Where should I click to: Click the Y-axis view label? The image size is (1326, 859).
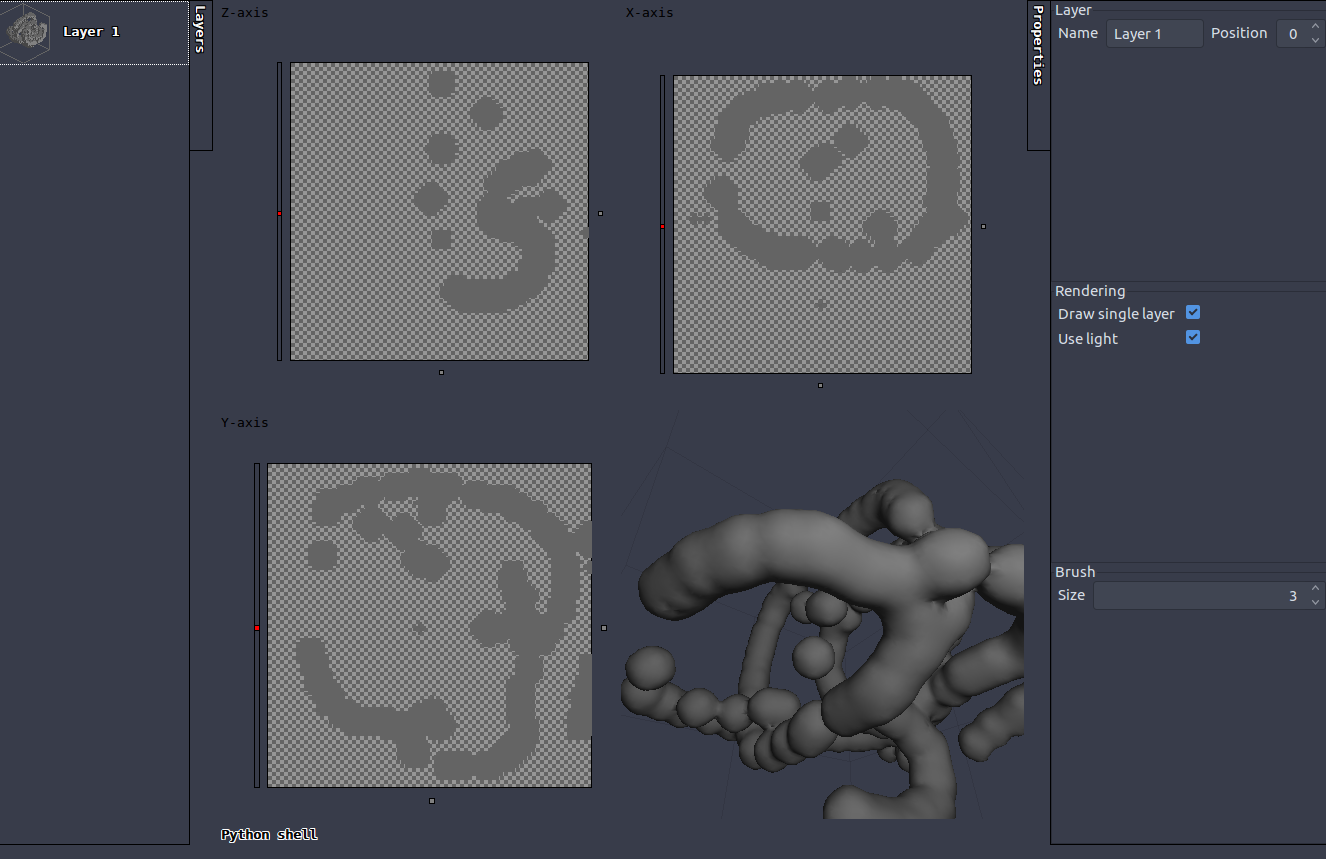245,423
